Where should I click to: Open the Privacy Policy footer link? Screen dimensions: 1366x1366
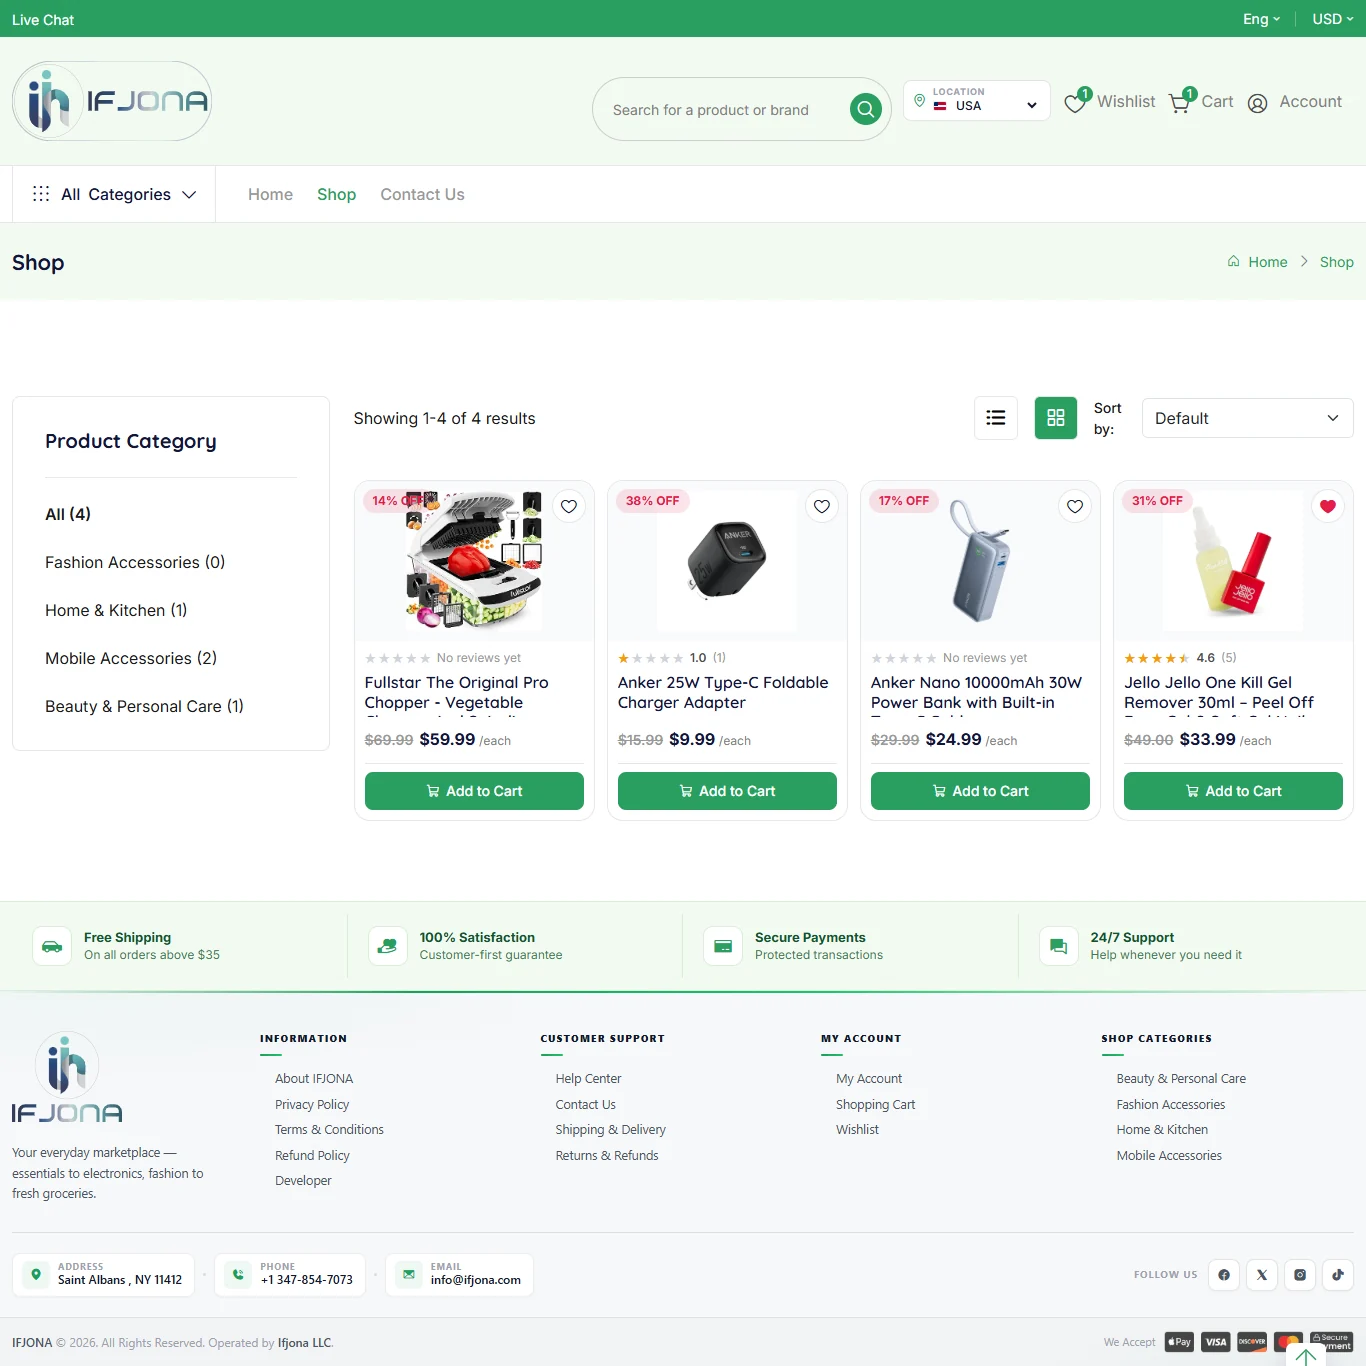coord(312,1104)
